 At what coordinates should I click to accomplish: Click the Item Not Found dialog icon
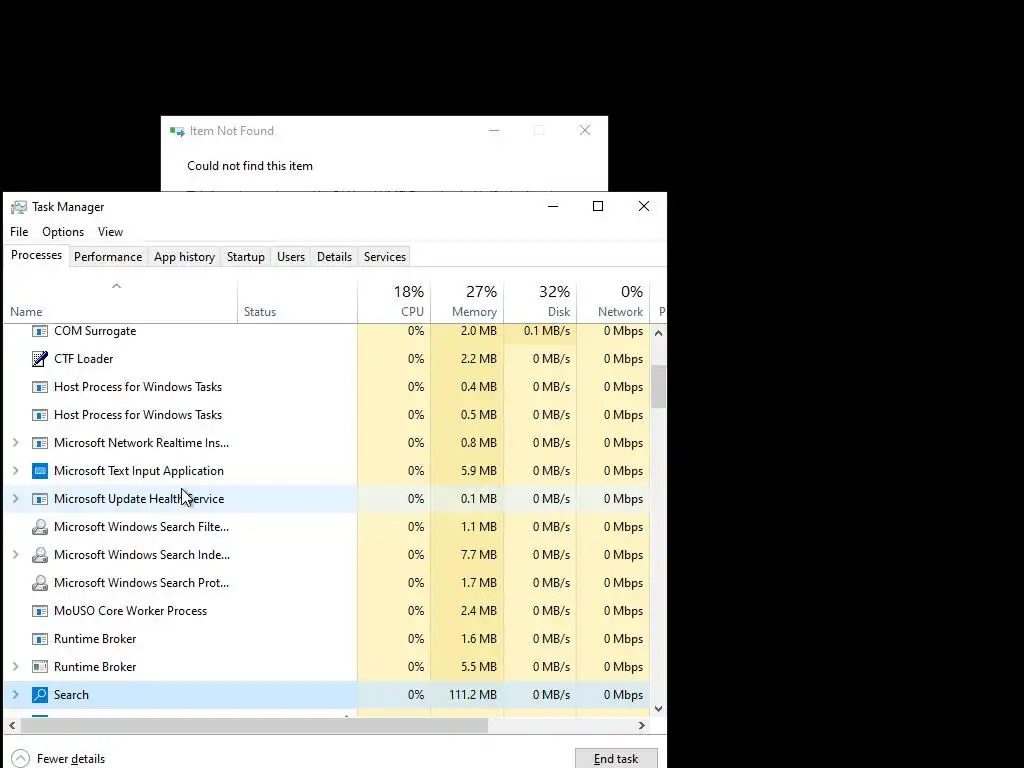point(177,131)
